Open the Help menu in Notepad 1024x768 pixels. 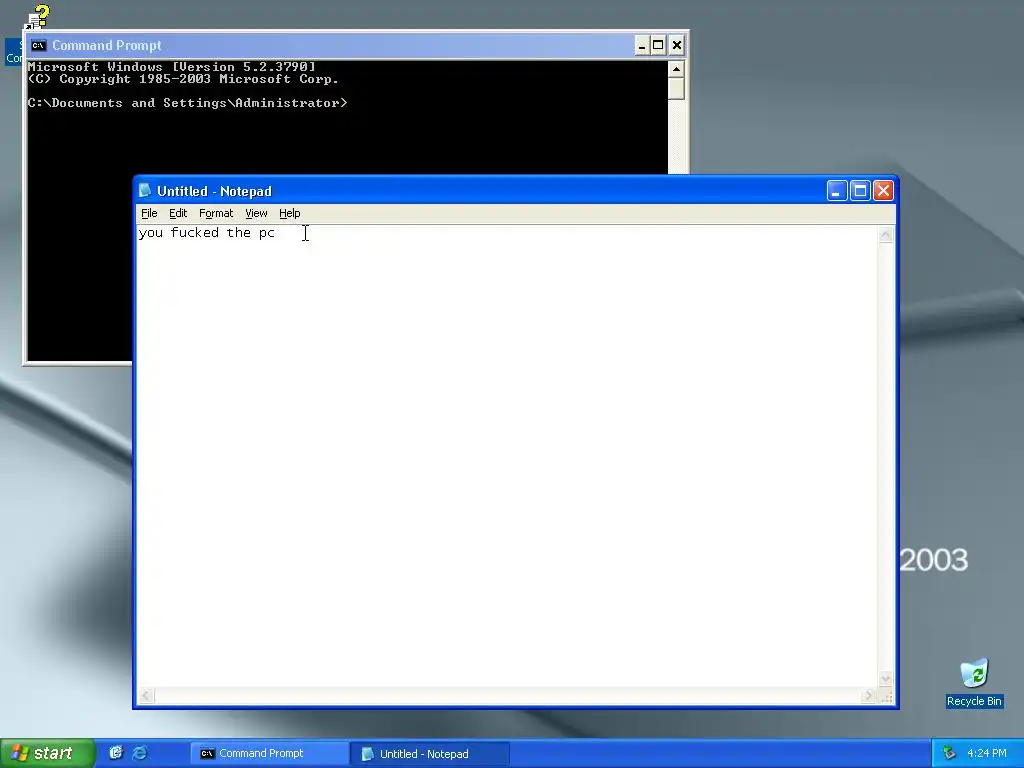tap(289, 214)
